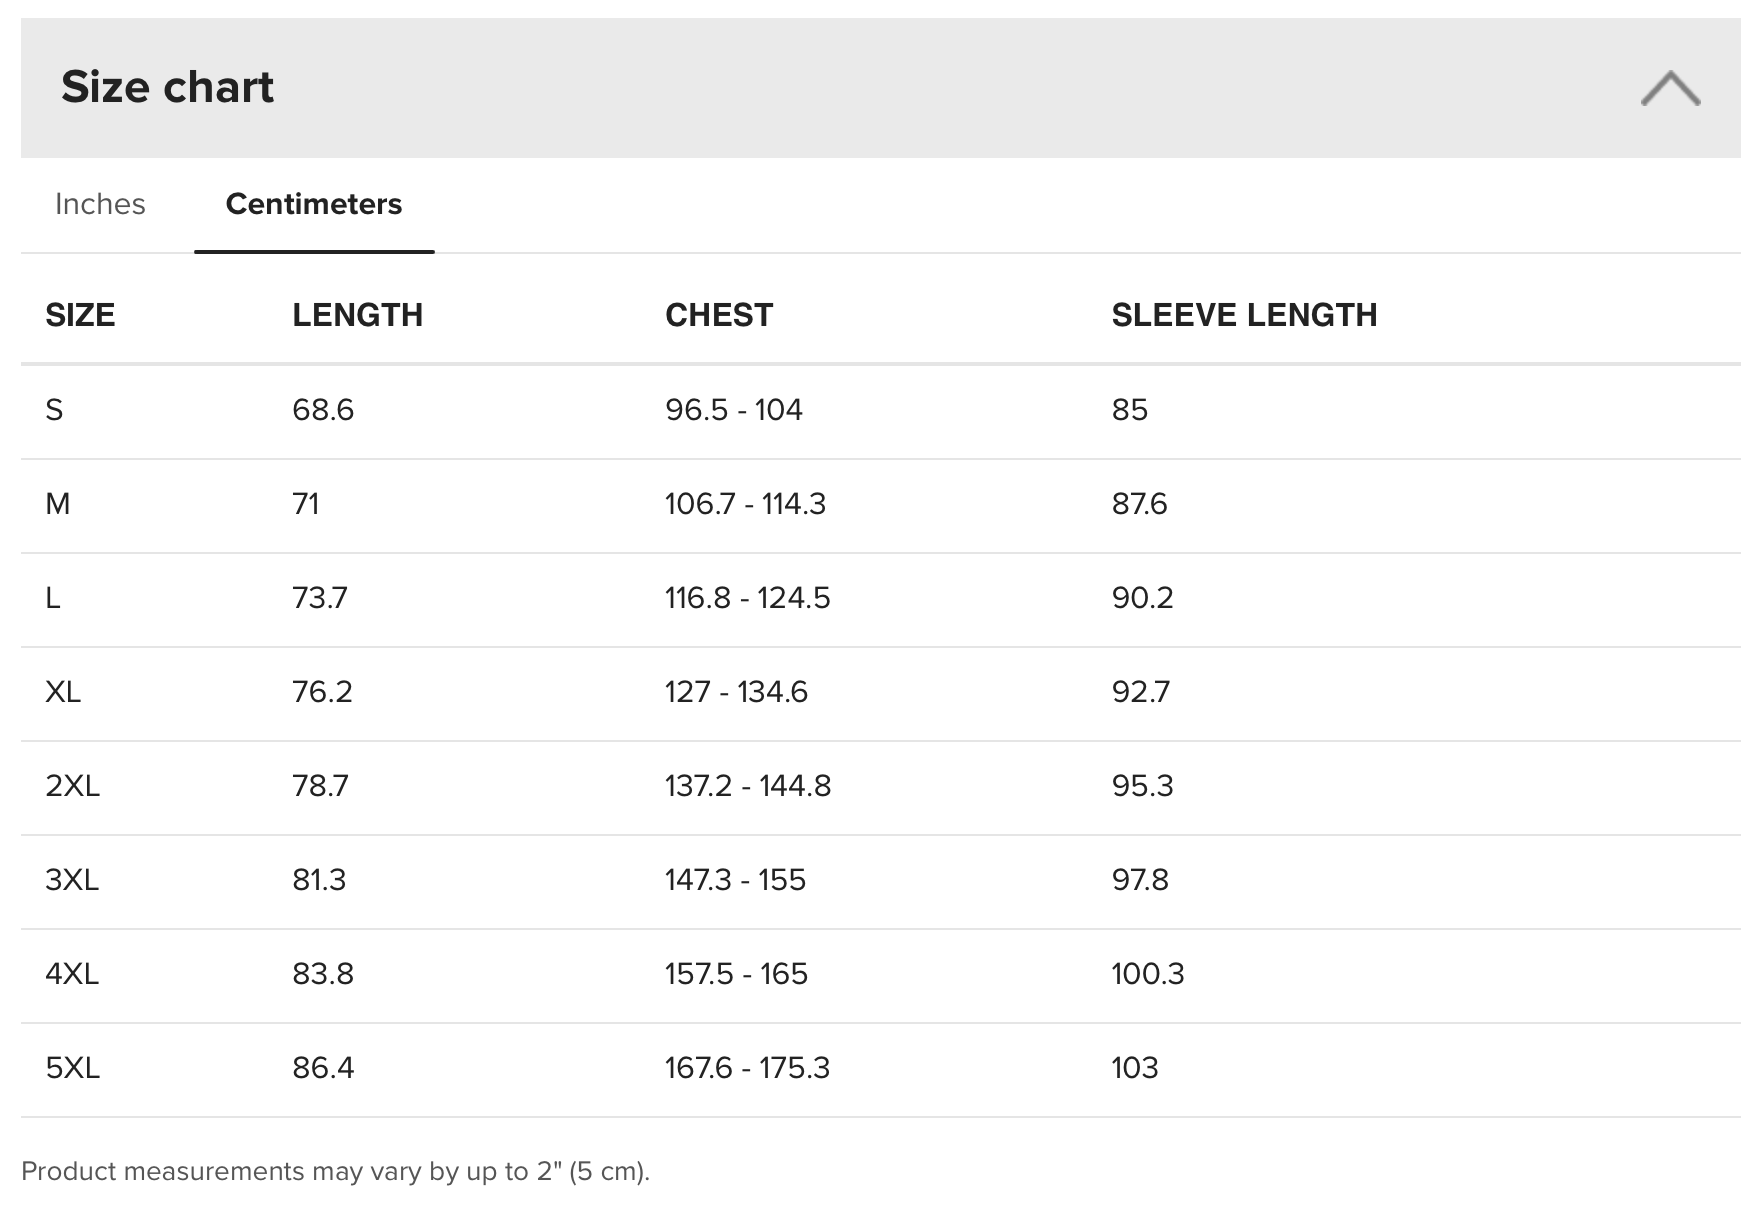Viewport: 1760px width, 1230px height.
Task: Click the 73.7 length value for L
Action: click(320, 598)
